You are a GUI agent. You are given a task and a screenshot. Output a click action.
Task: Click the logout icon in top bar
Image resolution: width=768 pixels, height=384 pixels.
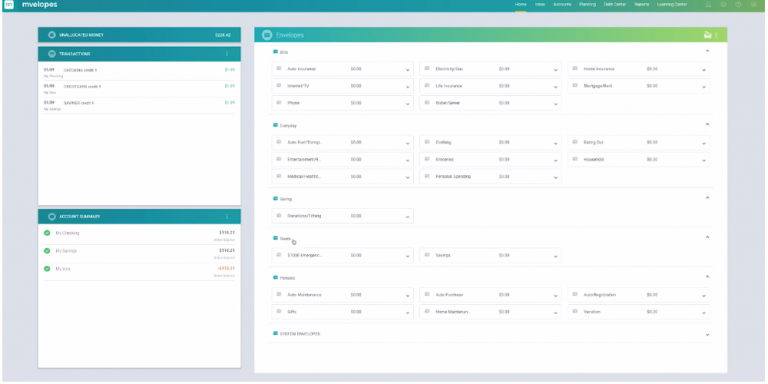pos(753,4)
